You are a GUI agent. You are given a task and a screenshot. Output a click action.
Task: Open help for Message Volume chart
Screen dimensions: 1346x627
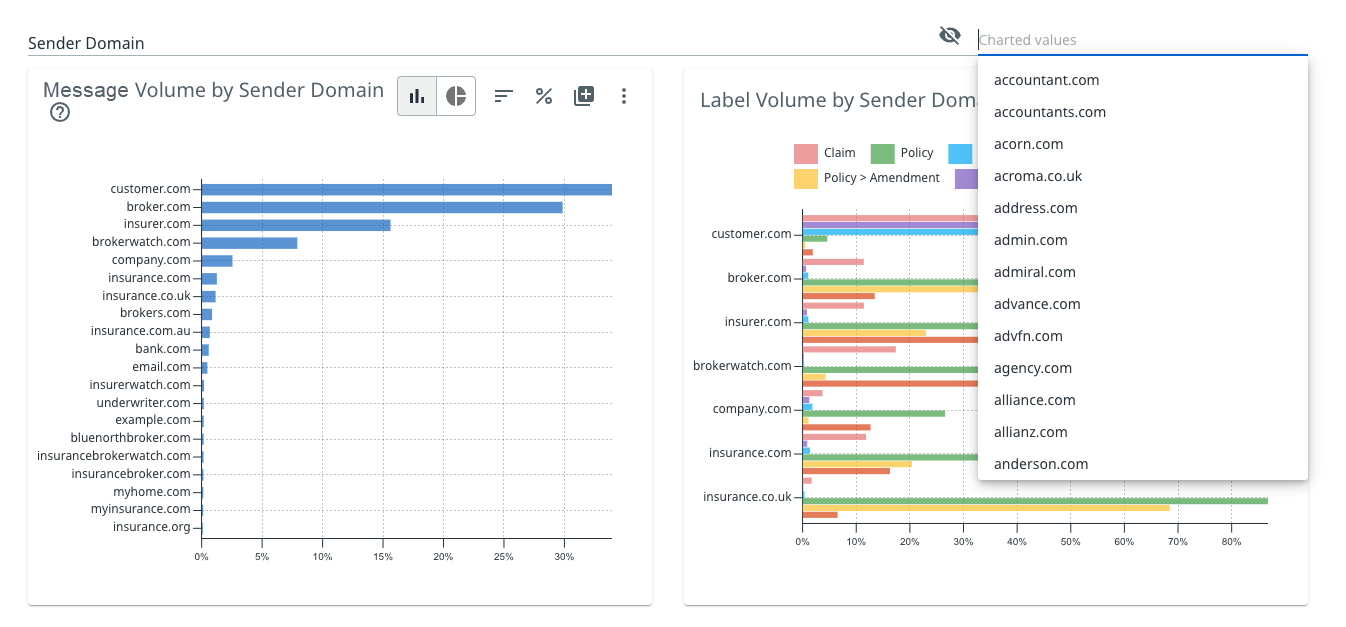point(60,113)
